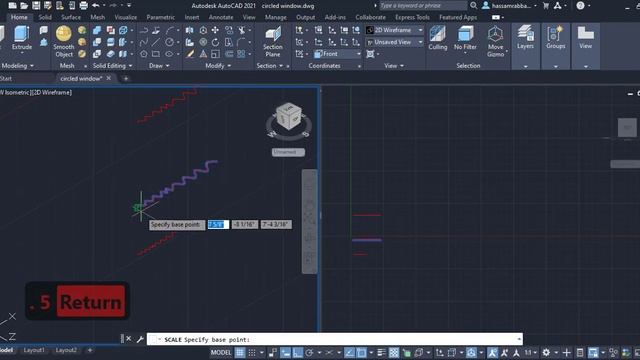The width and height of the screenshot is (640, 360).
Task: Open a new drawing tab with plus
Action: (x=126, y=78)
